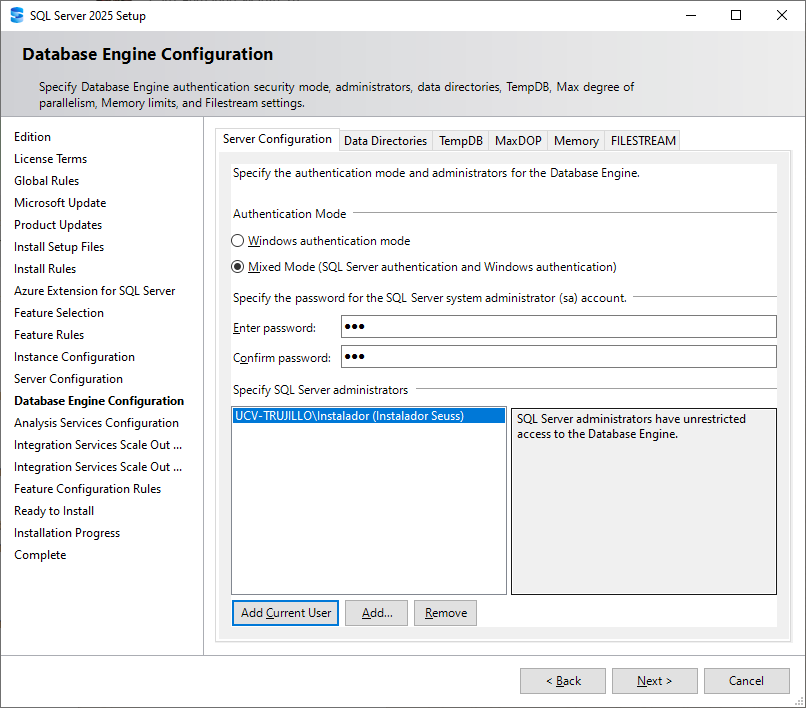This screenshot has height=708, width=806.
Task: Click the SQL Server Setup title bar icon
Action: pos(17,15)
